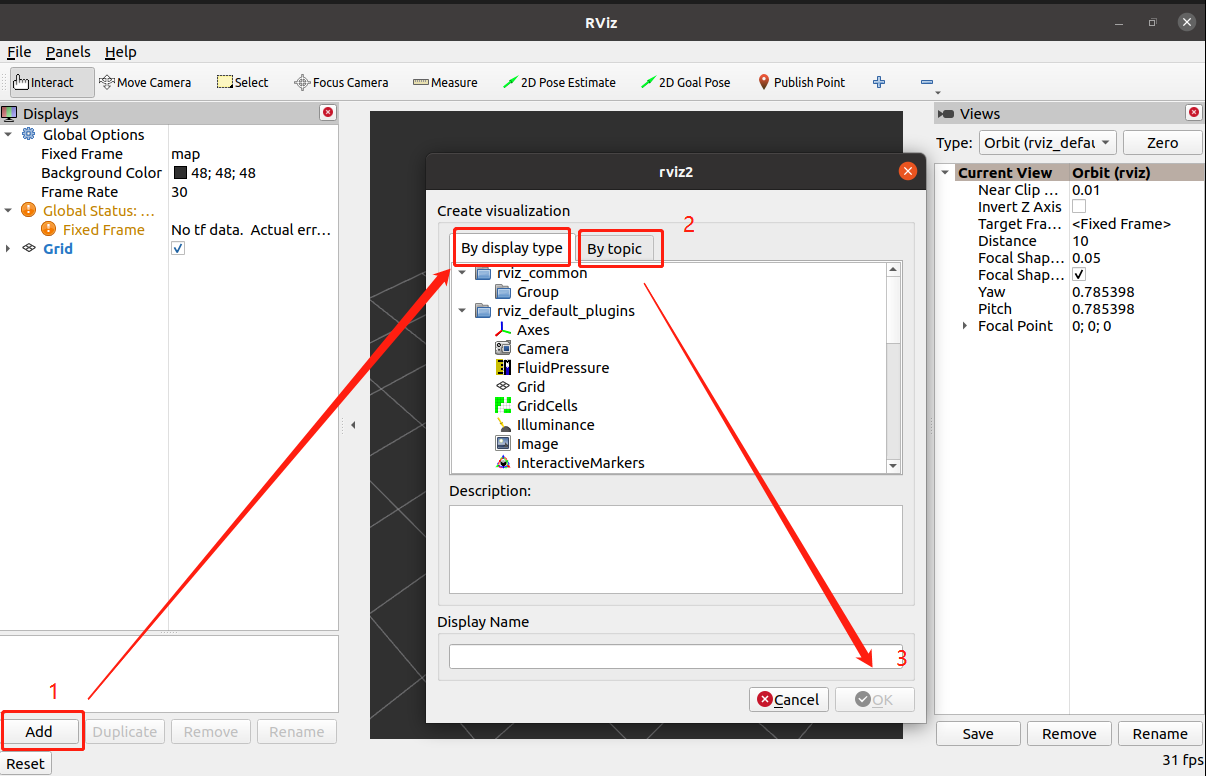Click the Display Name input field
The image size is (1206, 776).
coord(676,656)
